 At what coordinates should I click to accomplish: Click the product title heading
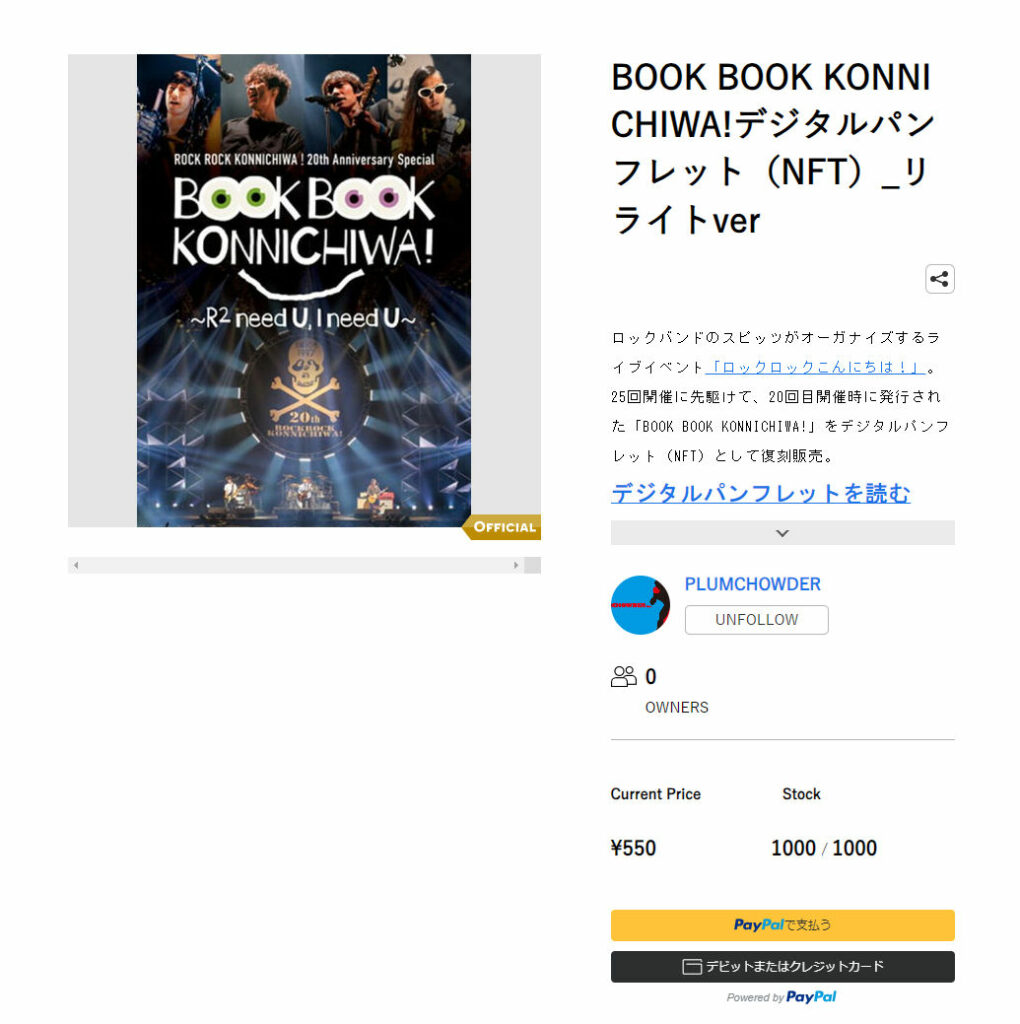[x=774, y=148]
